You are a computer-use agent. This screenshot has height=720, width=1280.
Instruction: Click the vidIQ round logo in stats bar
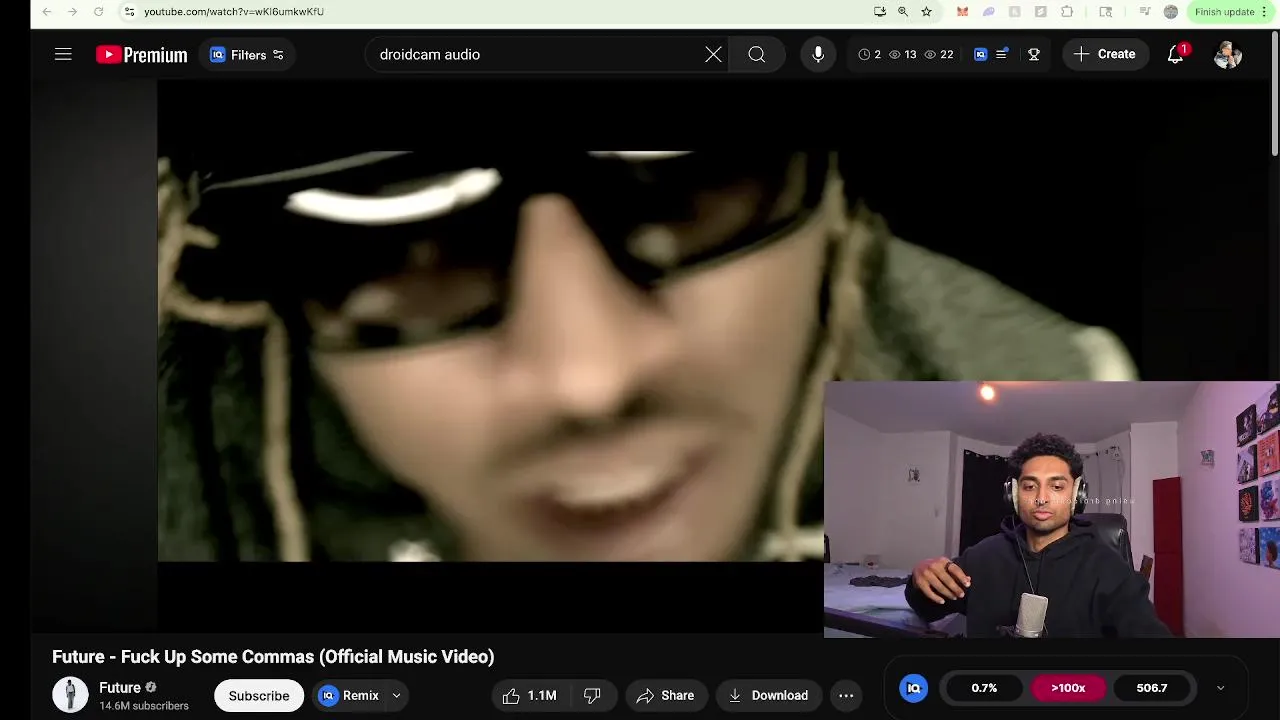point(913,688)
